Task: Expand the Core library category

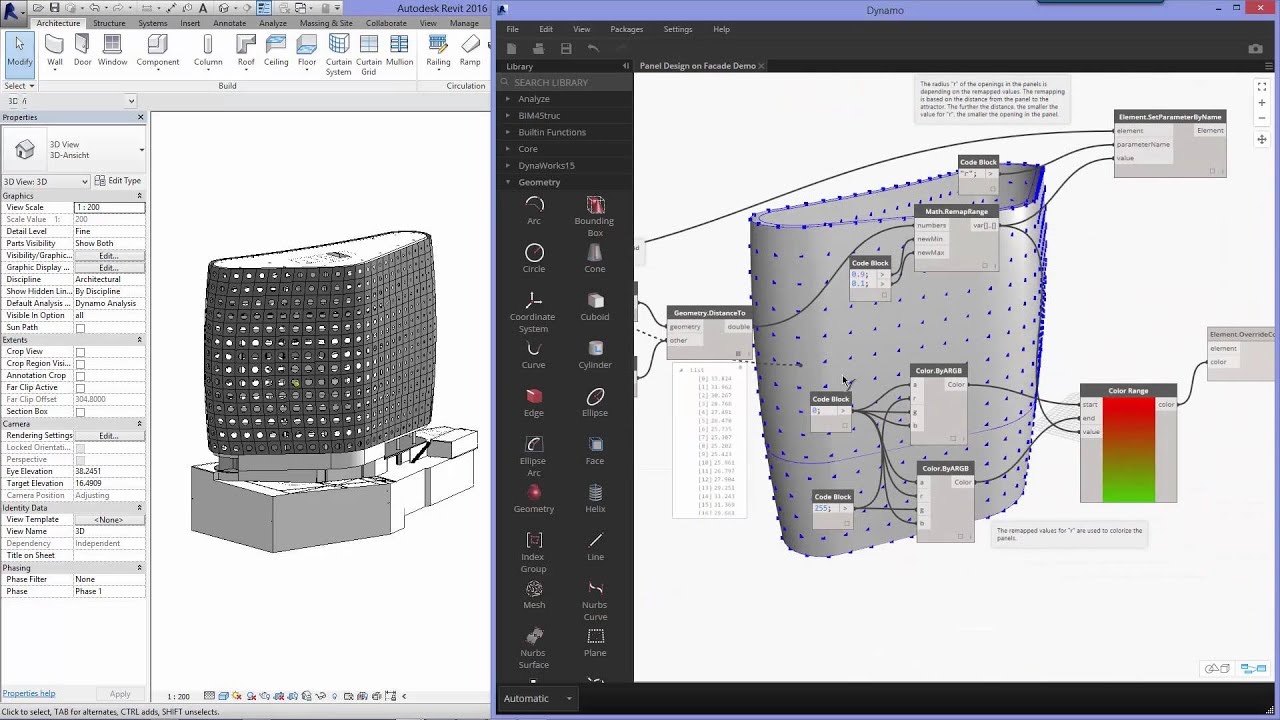Action: click(528, 149)
